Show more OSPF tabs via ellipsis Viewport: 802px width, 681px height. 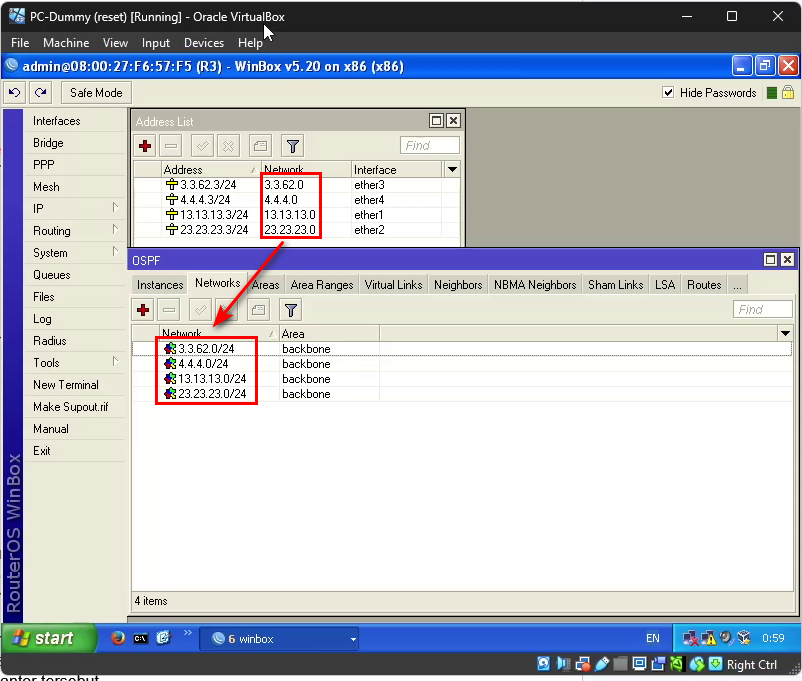pos(737,285)
